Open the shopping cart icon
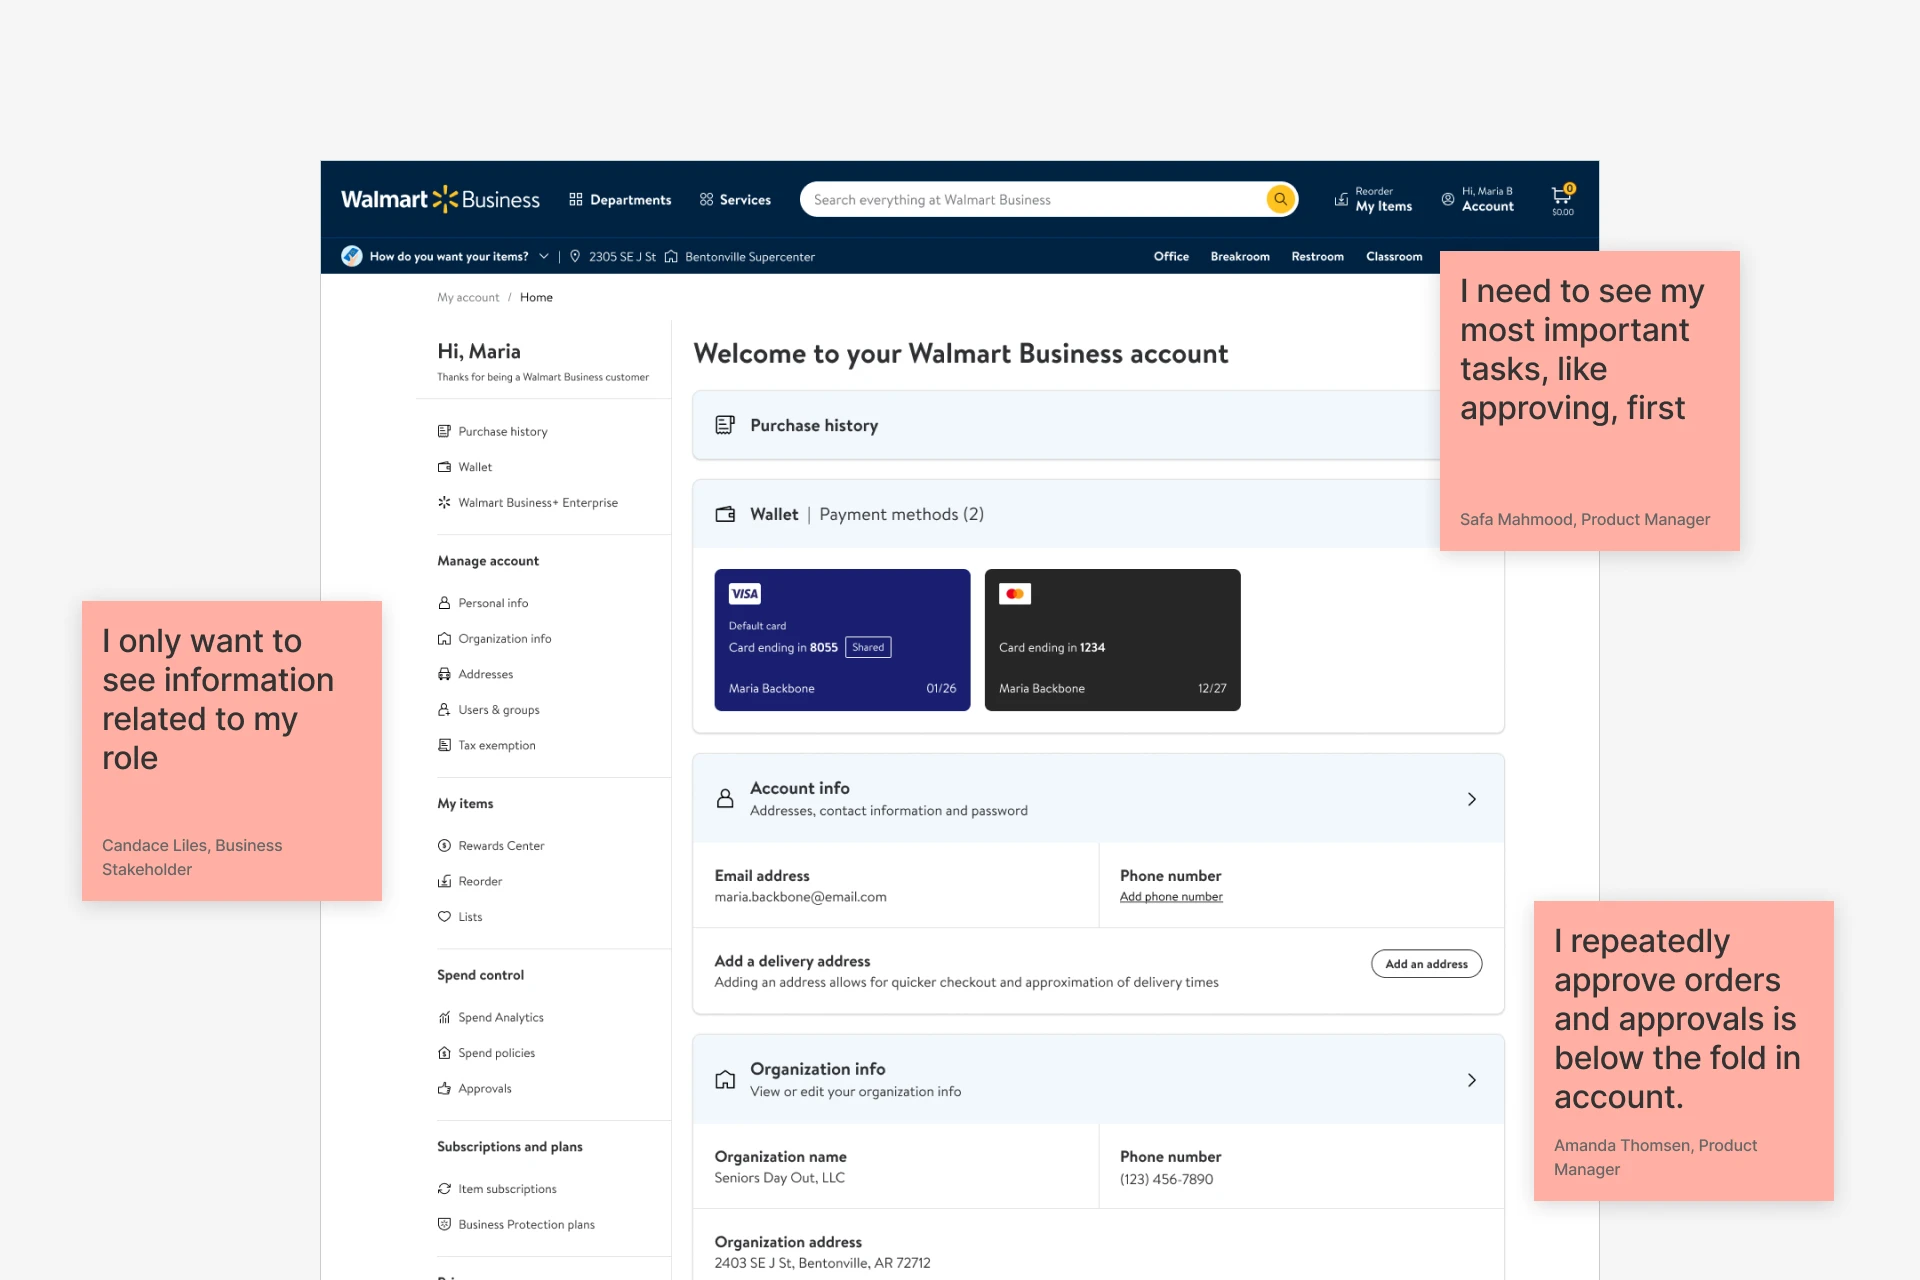 tap(1561, 197)
